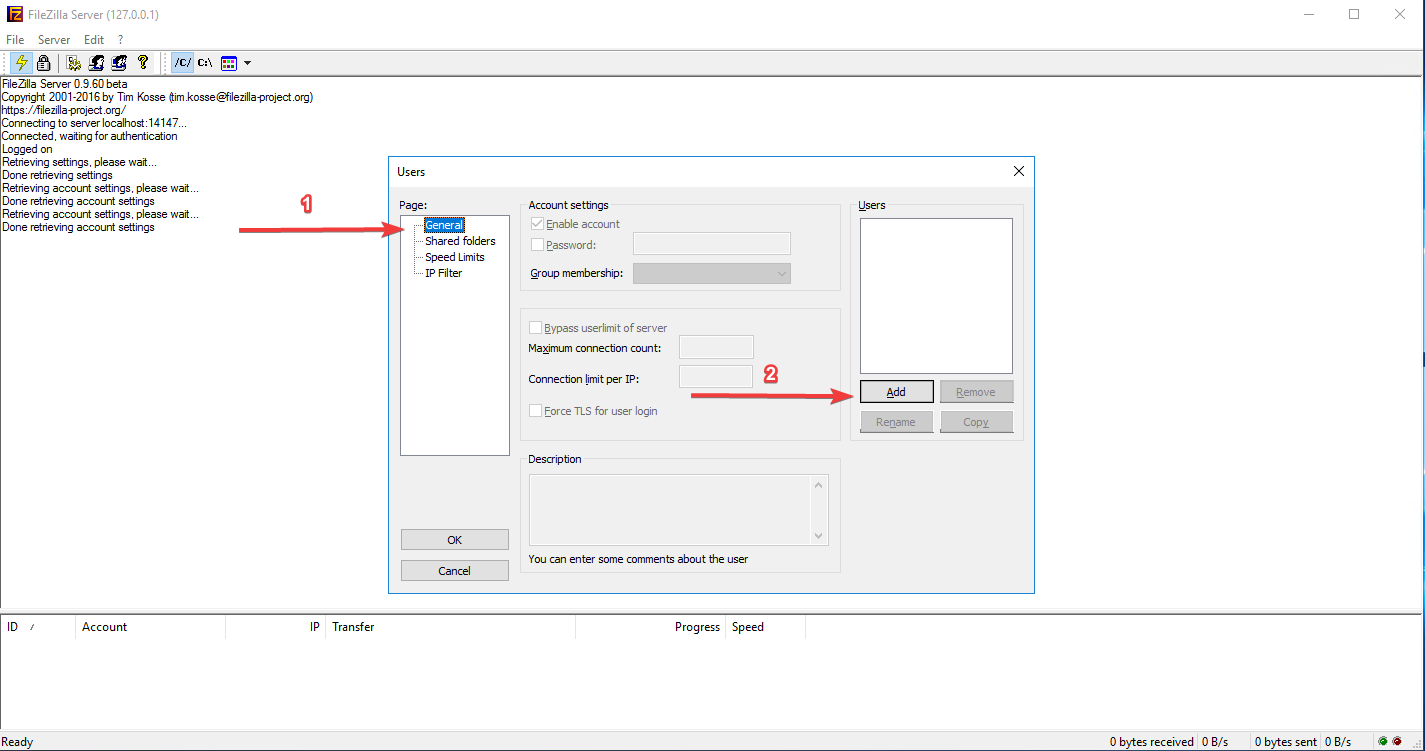Click the Description box scrollbar
This screenshot has width=1425, height=751.
pyautogui.click(x=819, y=510)
